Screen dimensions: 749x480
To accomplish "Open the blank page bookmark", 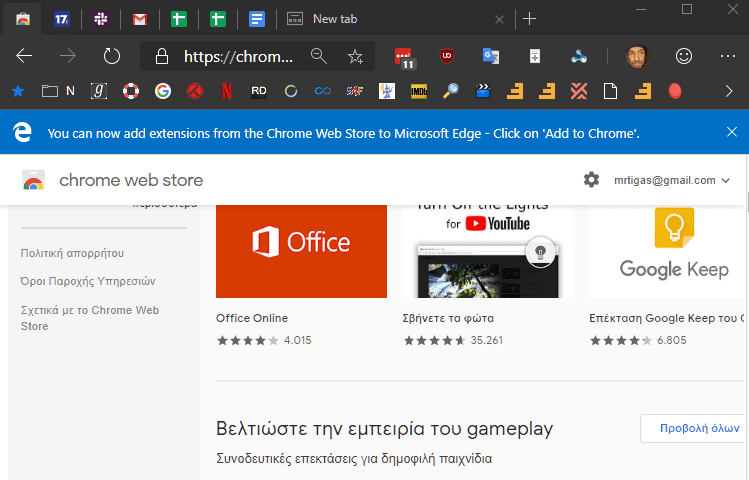I will 610,91.
